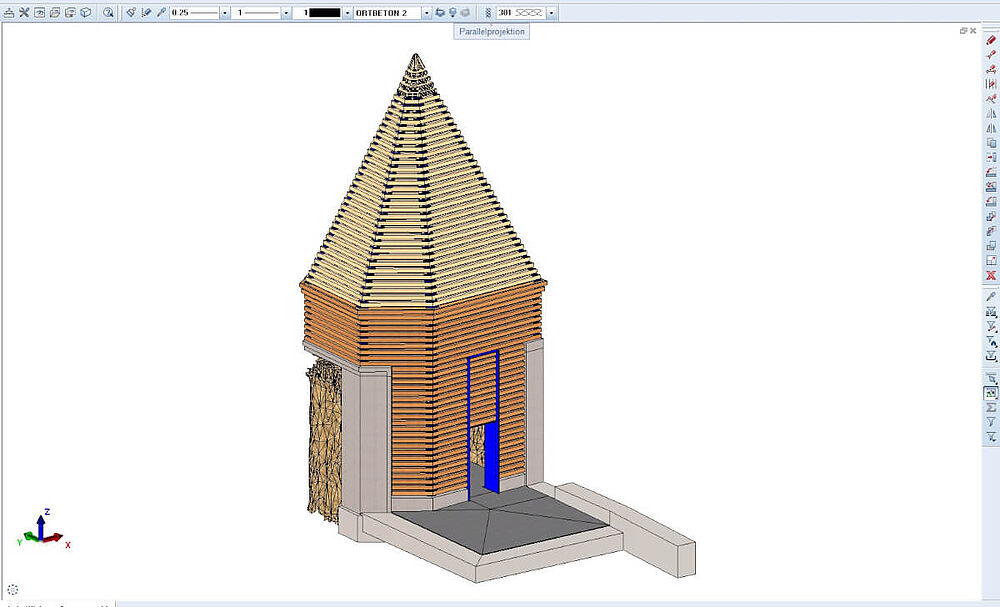The height and width of the screenshot is (607, 1000).
Task: Click the layer selection icon after ORTBETON 2
Action: (x=439, y=12)
